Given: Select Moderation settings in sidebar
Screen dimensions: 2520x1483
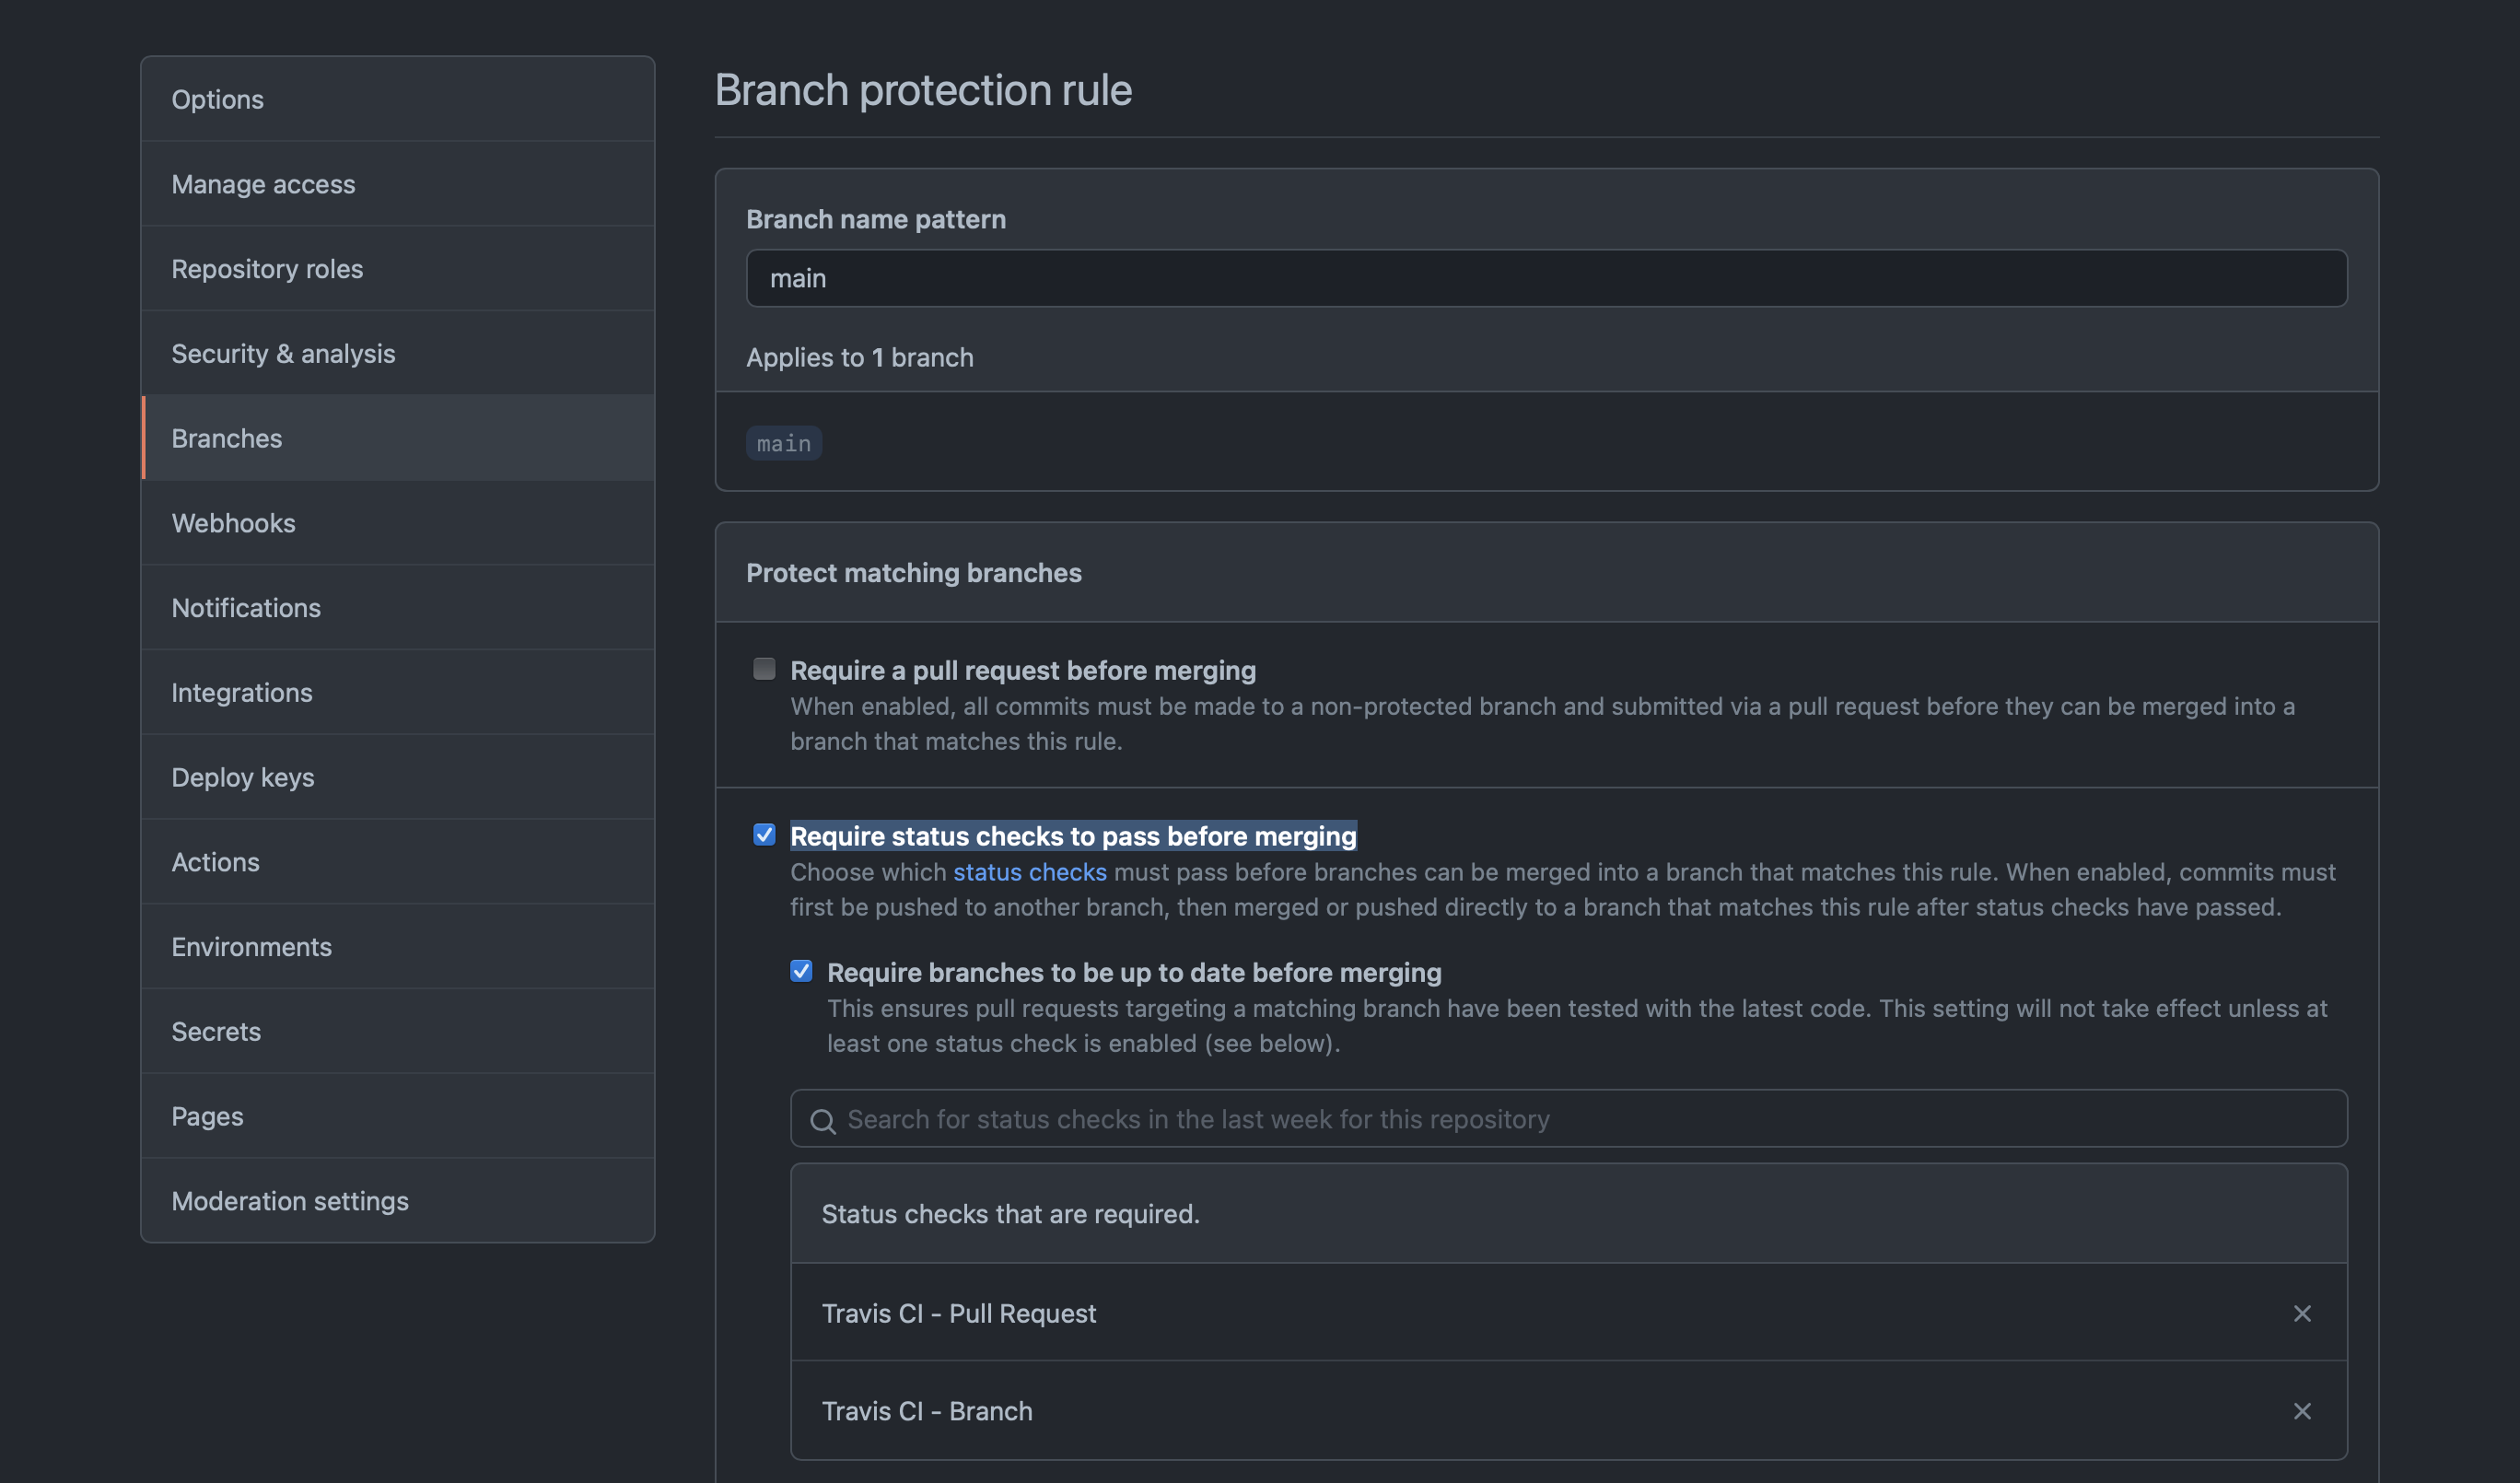Looking at the screenshot, I should pos(290,1200).
